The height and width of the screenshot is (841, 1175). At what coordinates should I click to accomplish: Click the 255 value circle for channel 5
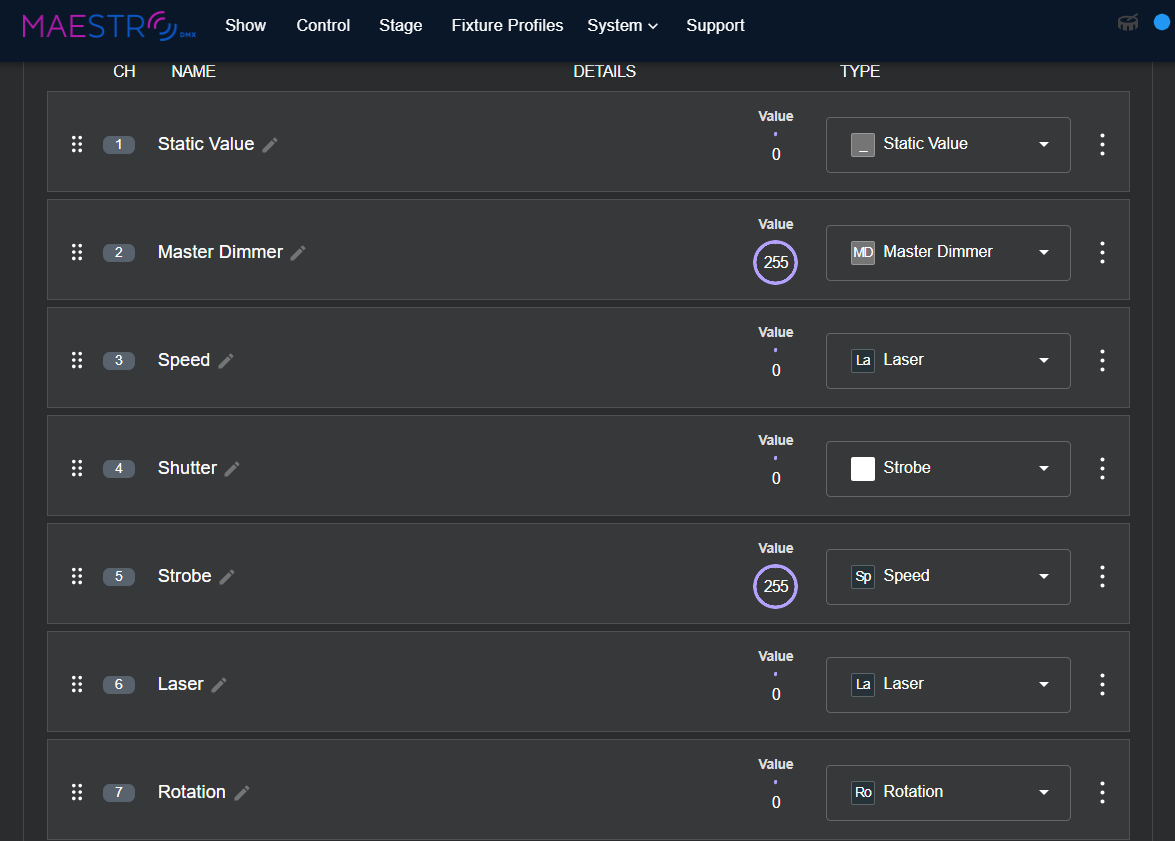coord(776,586)
